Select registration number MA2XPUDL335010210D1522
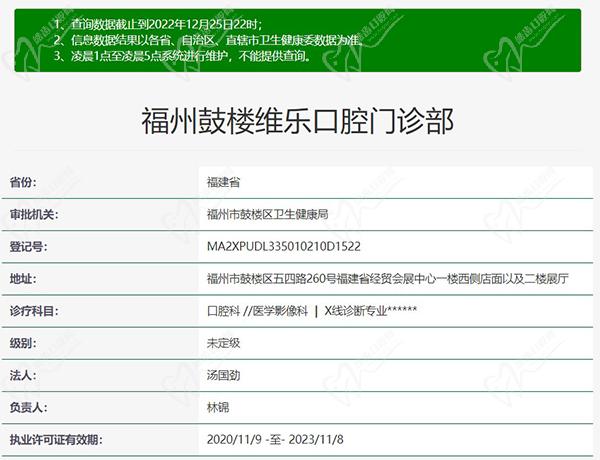 tap(284, 246)
